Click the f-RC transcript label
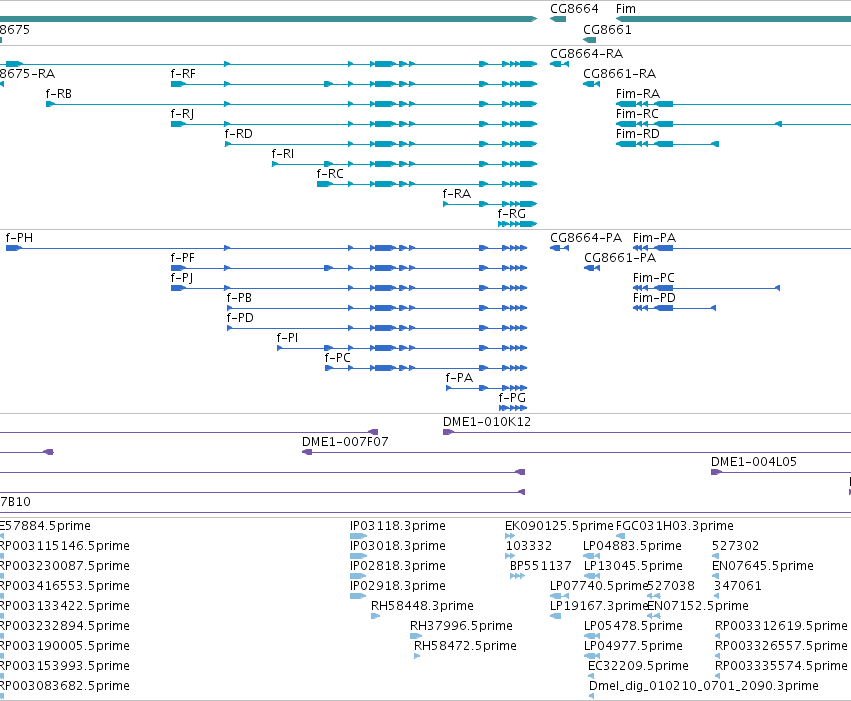 329,174
